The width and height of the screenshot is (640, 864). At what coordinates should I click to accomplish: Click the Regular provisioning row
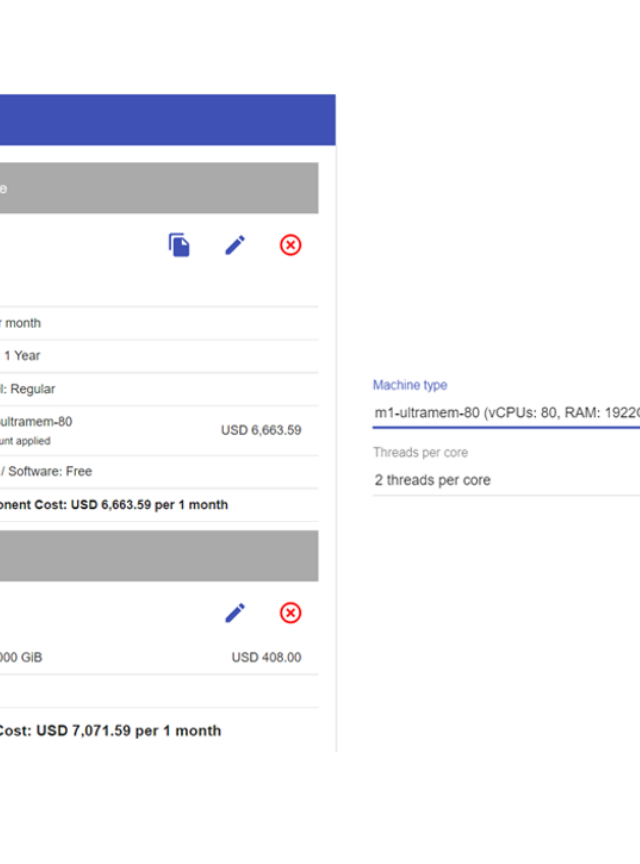point(159,389)
